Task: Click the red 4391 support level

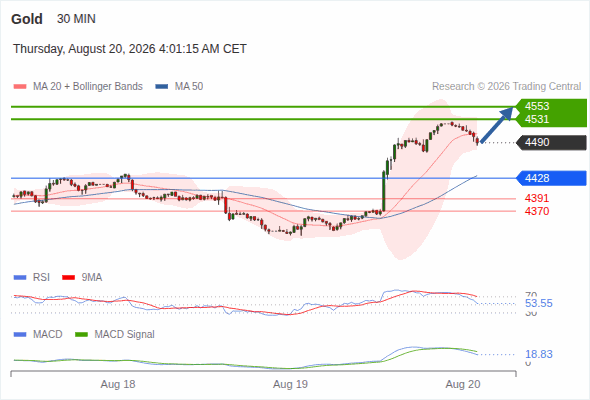Action: click(537, 198)
